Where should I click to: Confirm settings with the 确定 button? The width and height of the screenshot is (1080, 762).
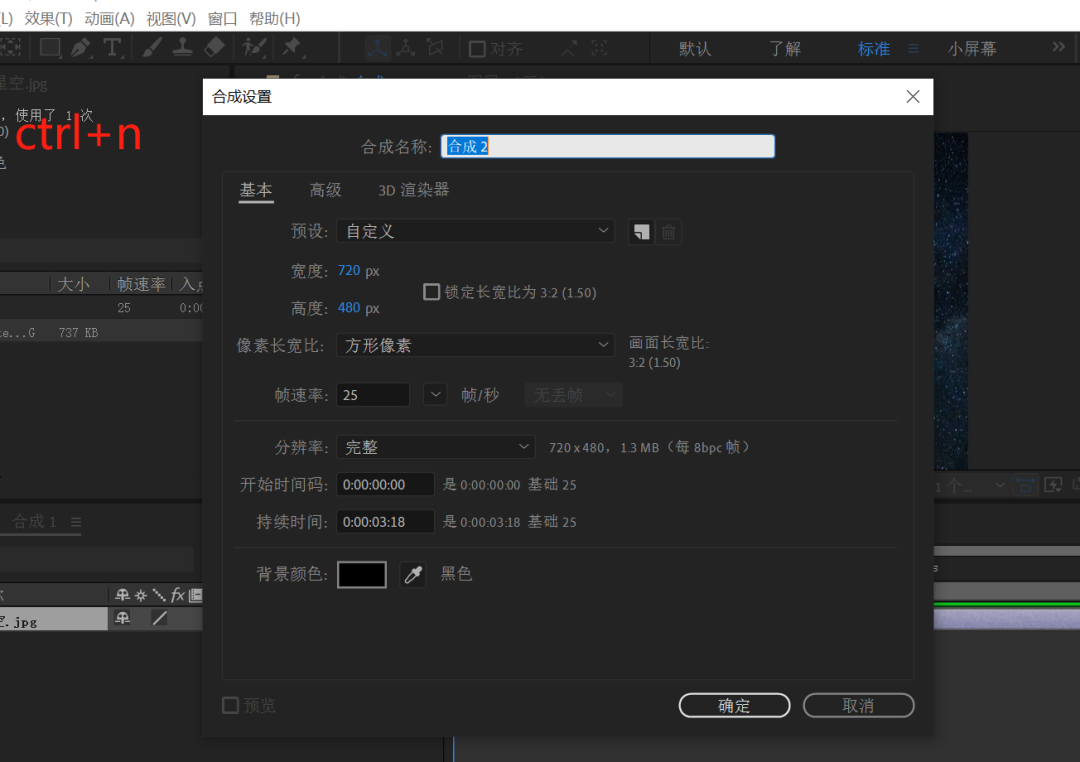click(734, 706)
